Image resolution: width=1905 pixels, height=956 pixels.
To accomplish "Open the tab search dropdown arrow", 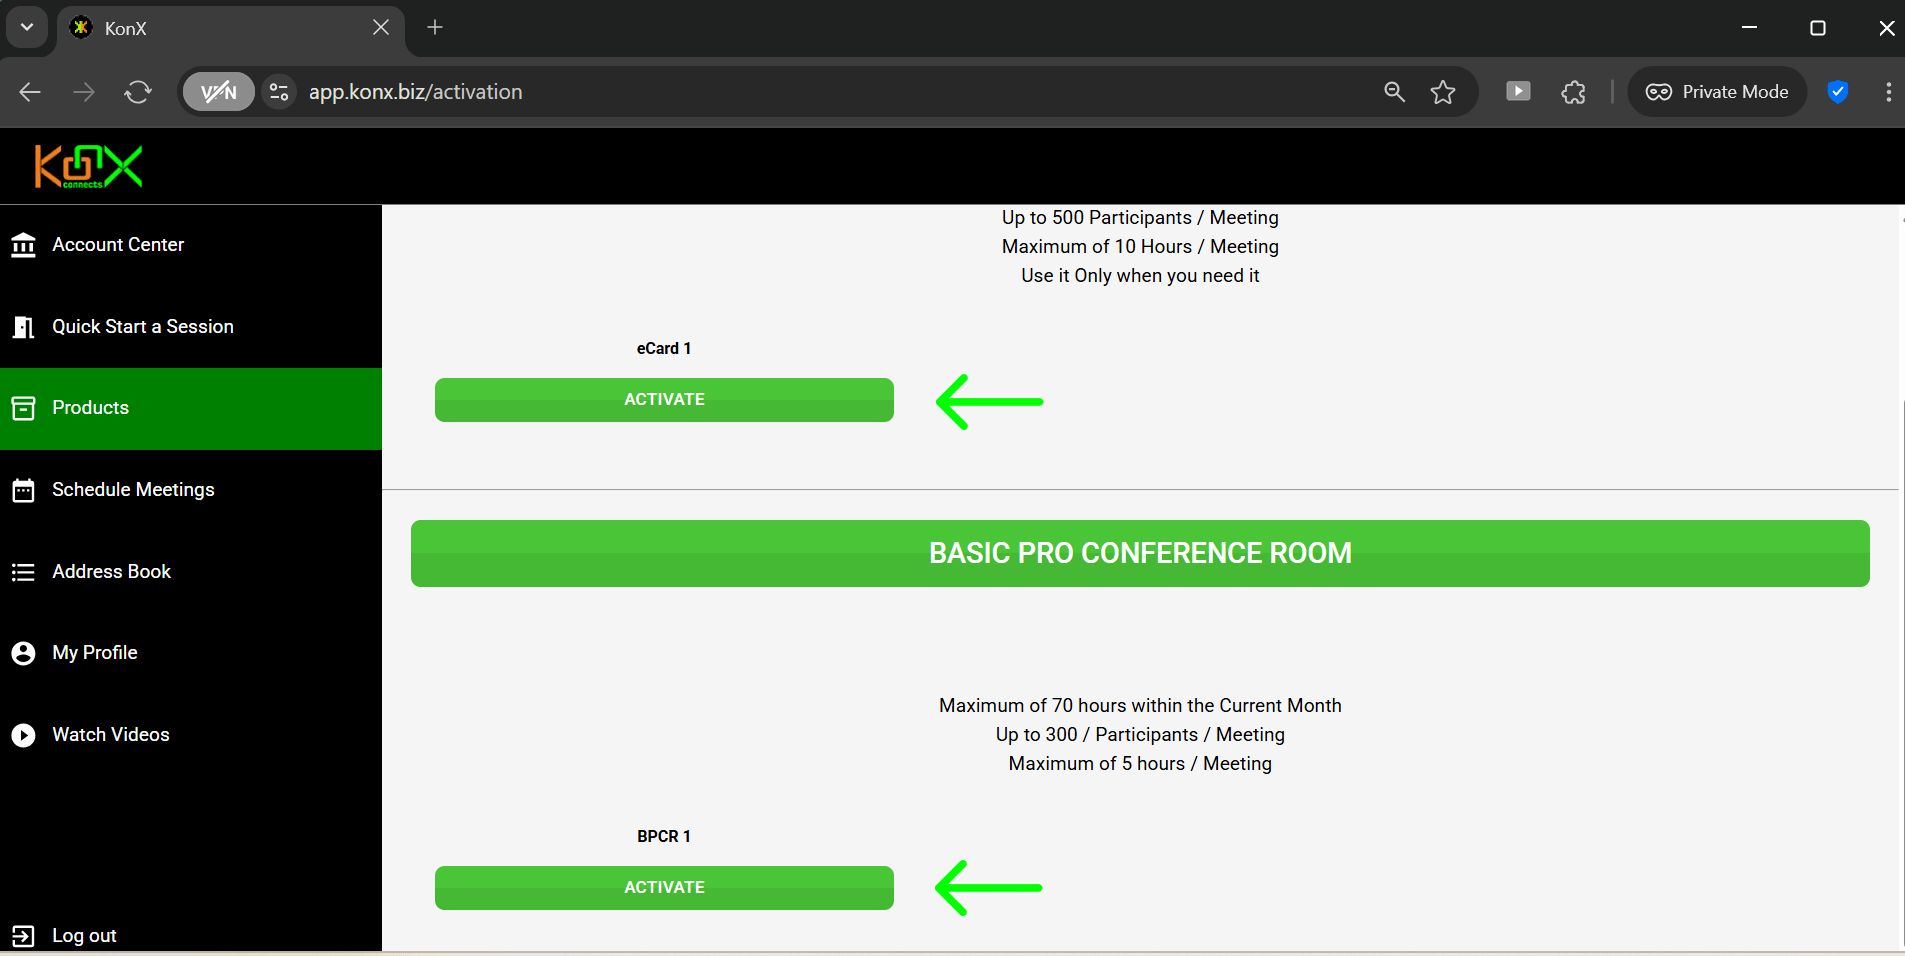I will point(27,27).
